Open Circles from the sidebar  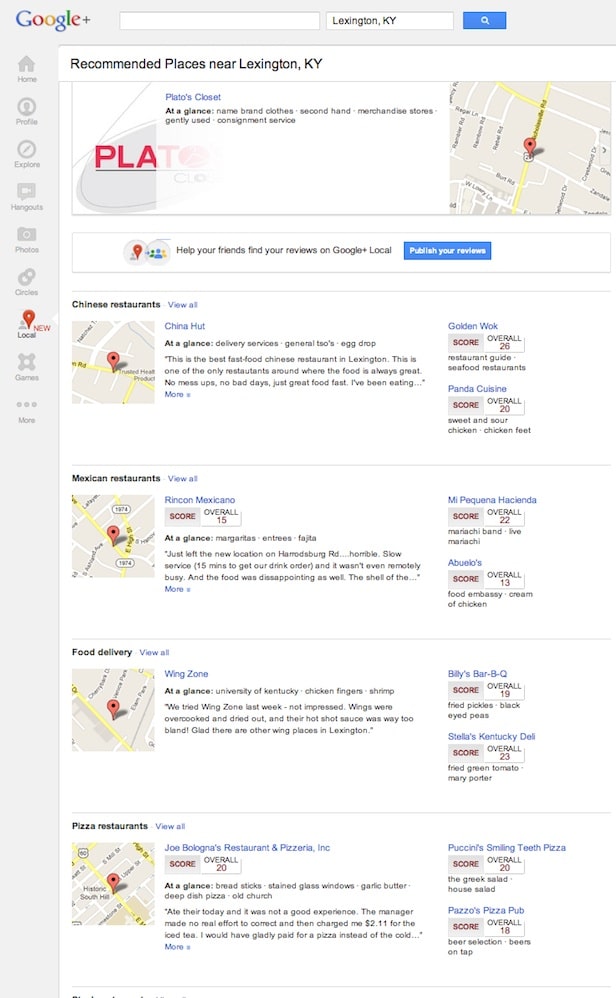pos(27,281)
